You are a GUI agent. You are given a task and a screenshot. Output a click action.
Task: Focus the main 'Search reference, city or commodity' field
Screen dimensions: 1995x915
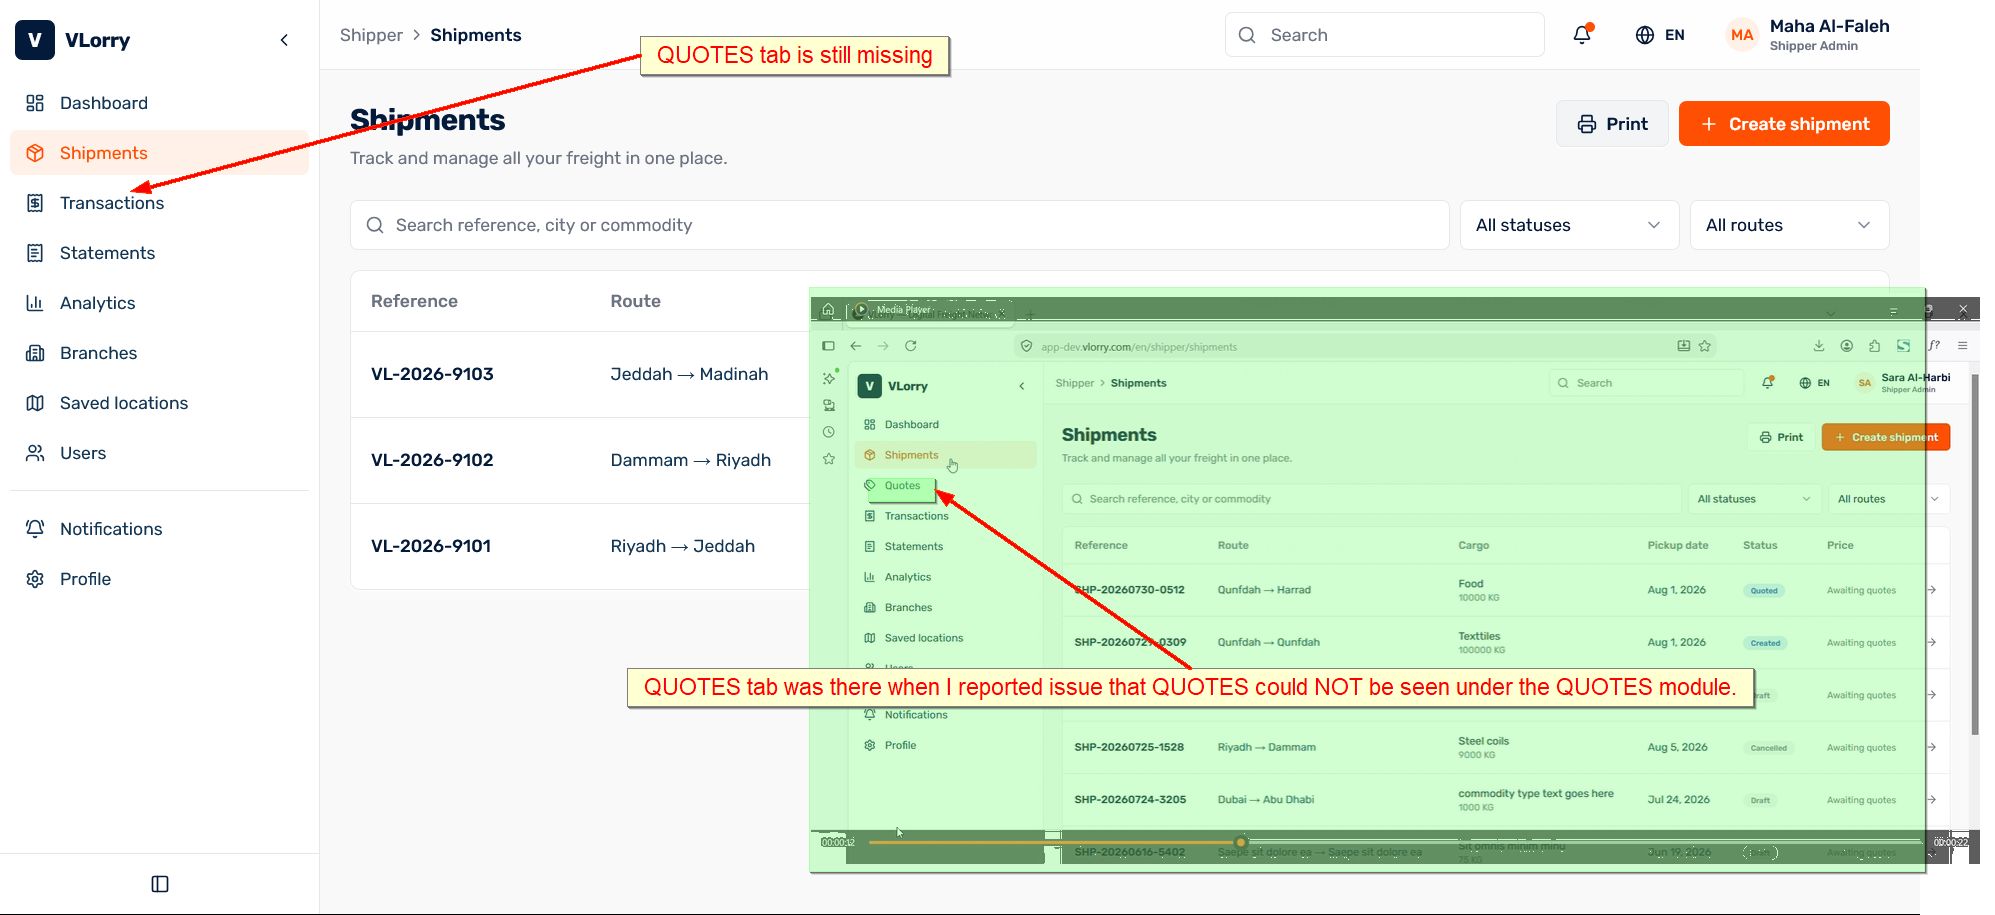(x=899, y=225)
